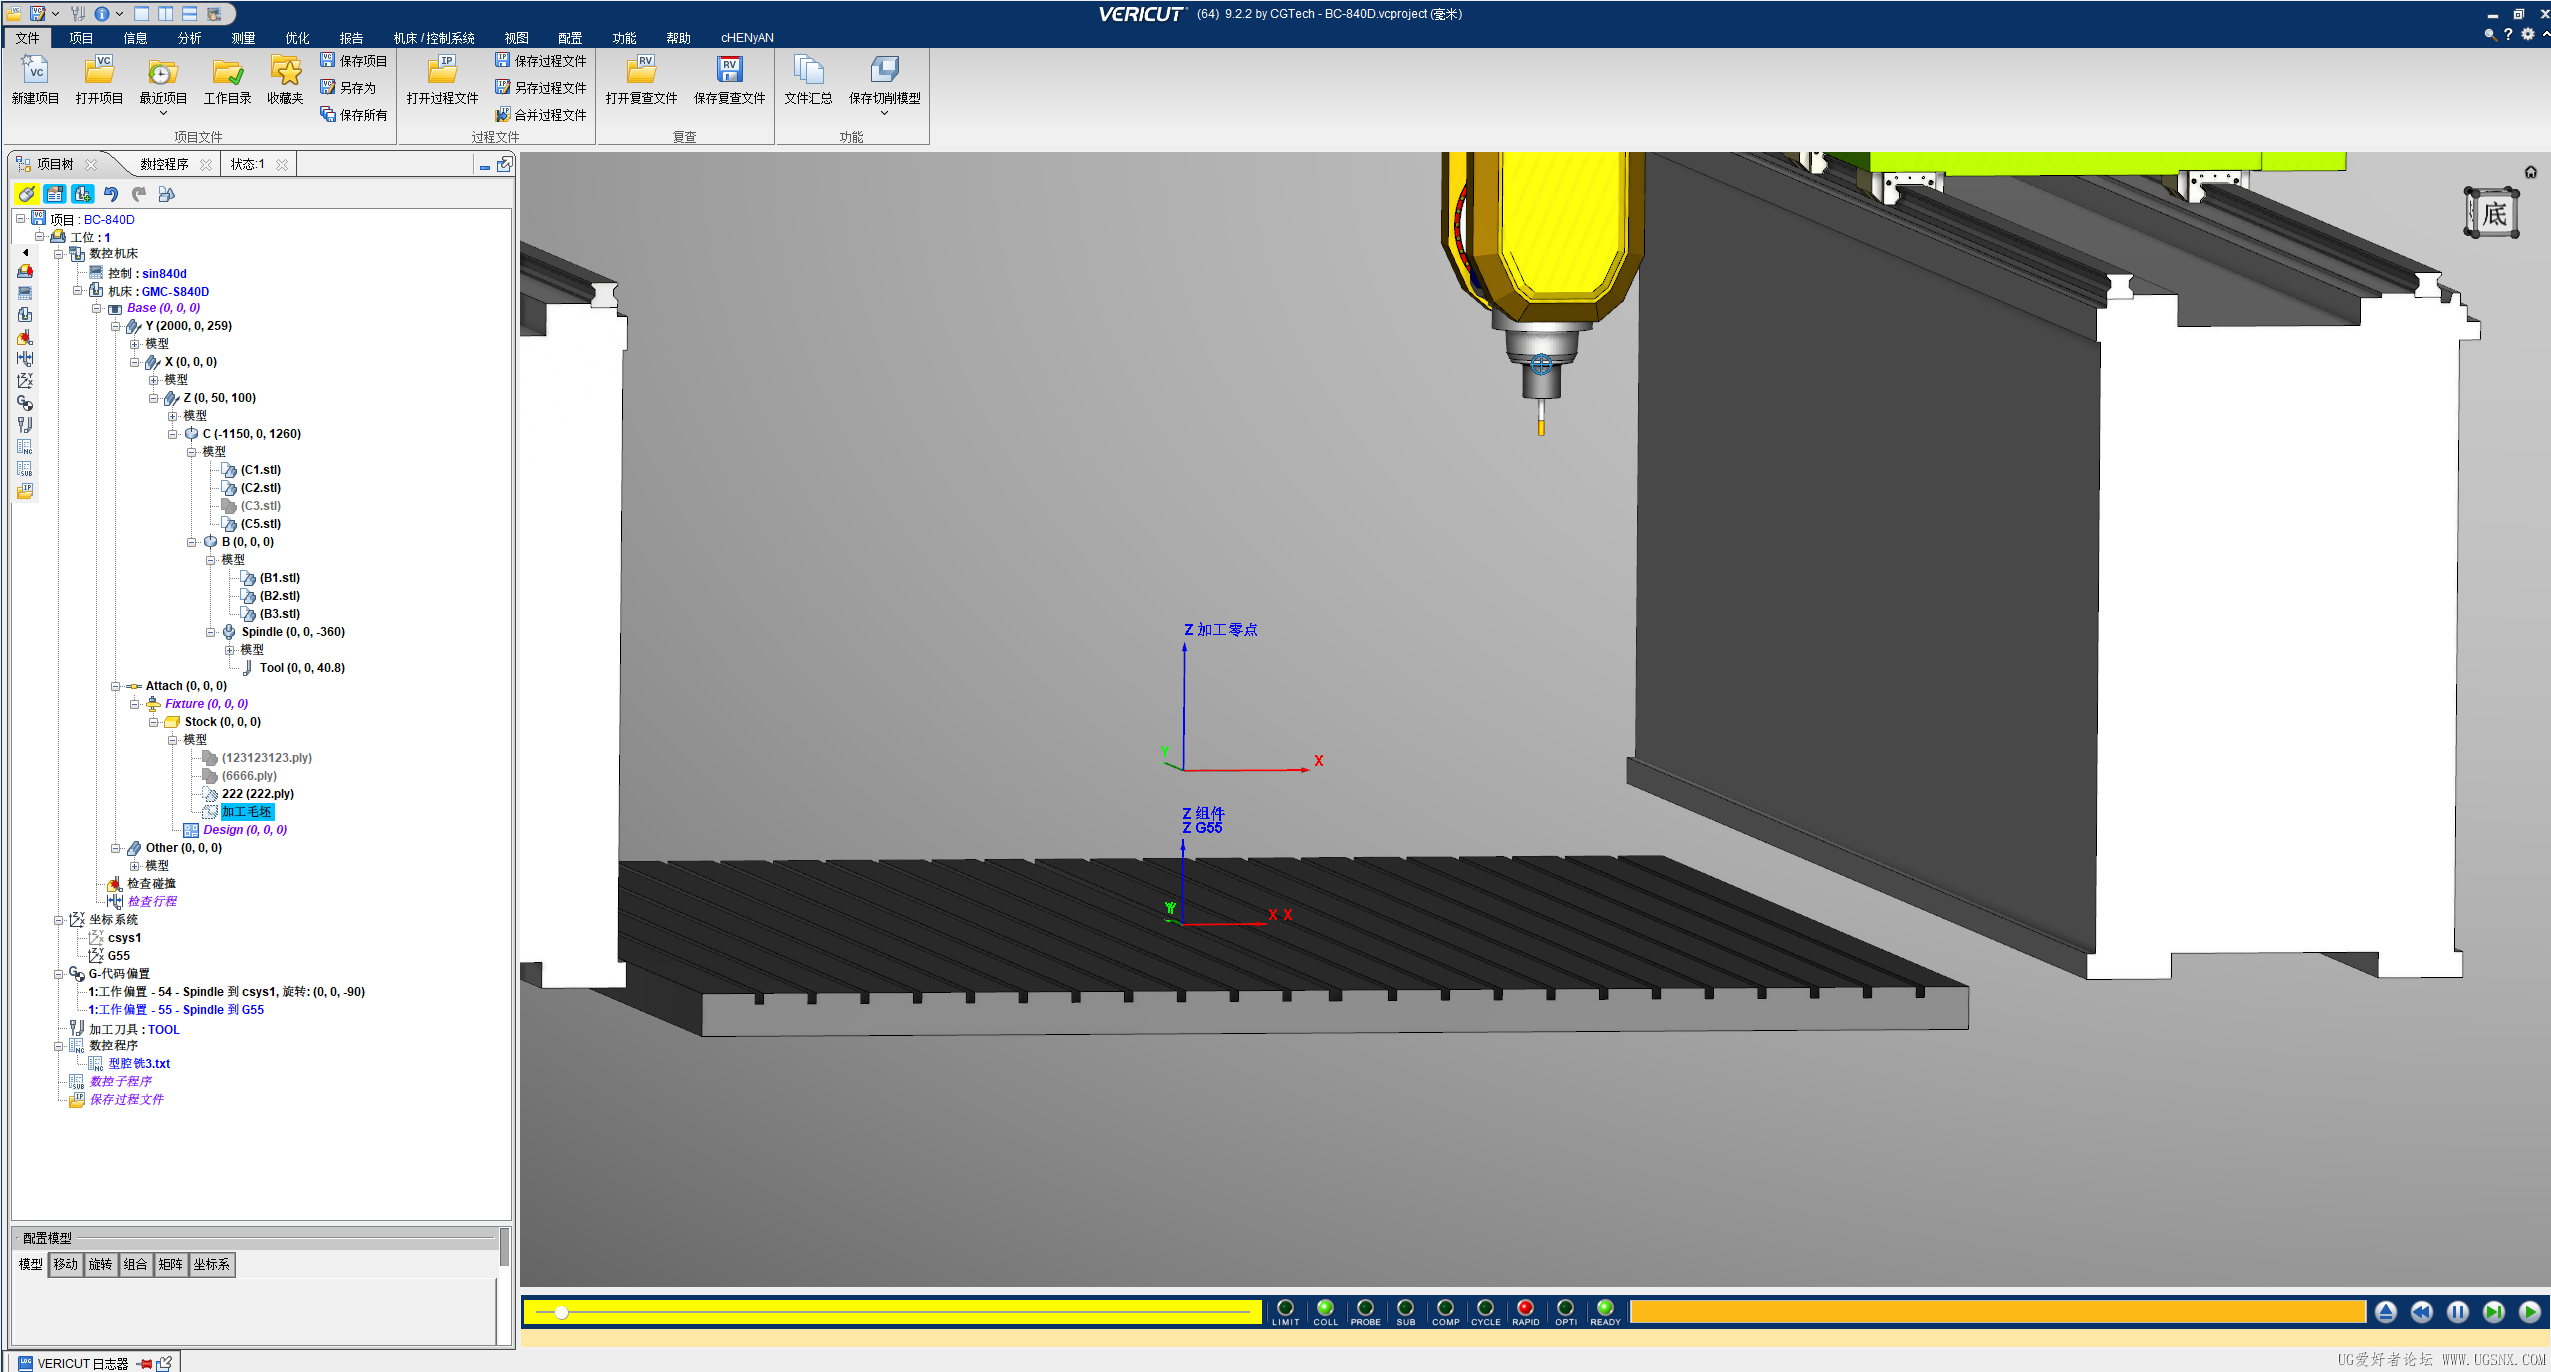
Task: Switch to the 数控程序 panel tab
Action: 165,164
